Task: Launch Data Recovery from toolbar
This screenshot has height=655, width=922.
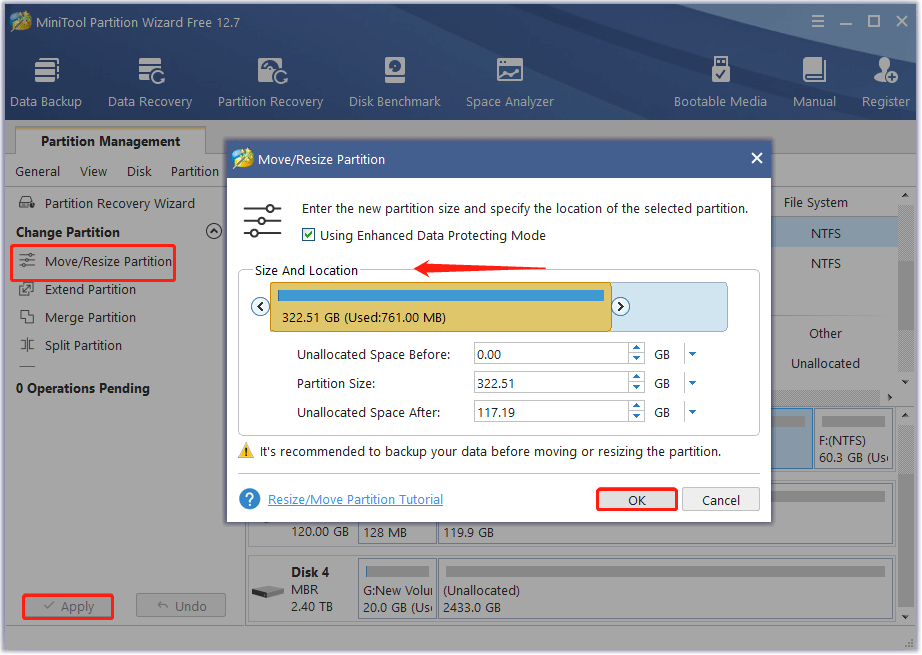Action: 150,82
